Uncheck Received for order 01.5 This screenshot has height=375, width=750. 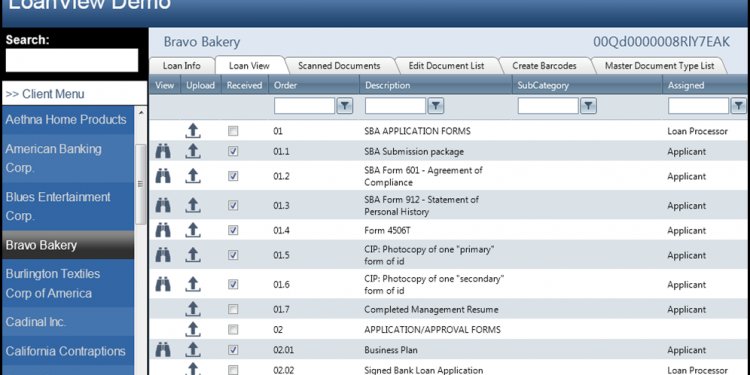[x=233, y=255]
